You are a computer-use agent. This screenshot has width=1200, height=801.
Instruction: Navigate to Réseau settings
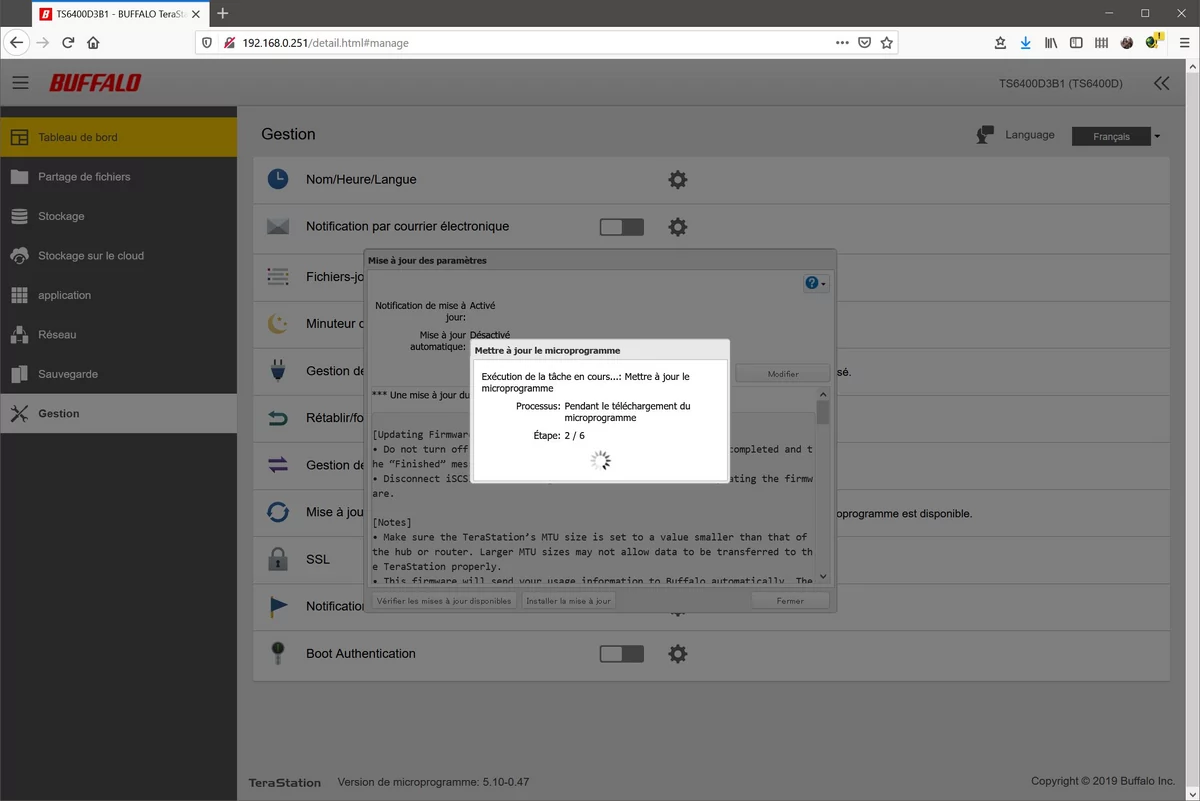(x=119, y=335)
